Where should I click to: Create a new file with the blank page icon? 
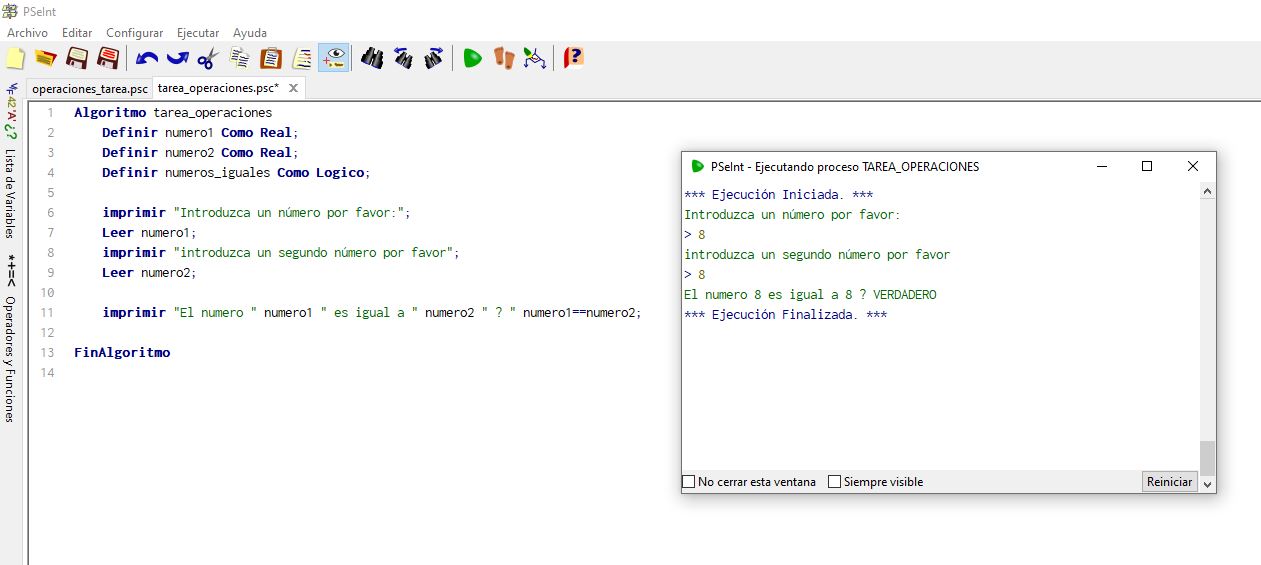coord(15,58)
